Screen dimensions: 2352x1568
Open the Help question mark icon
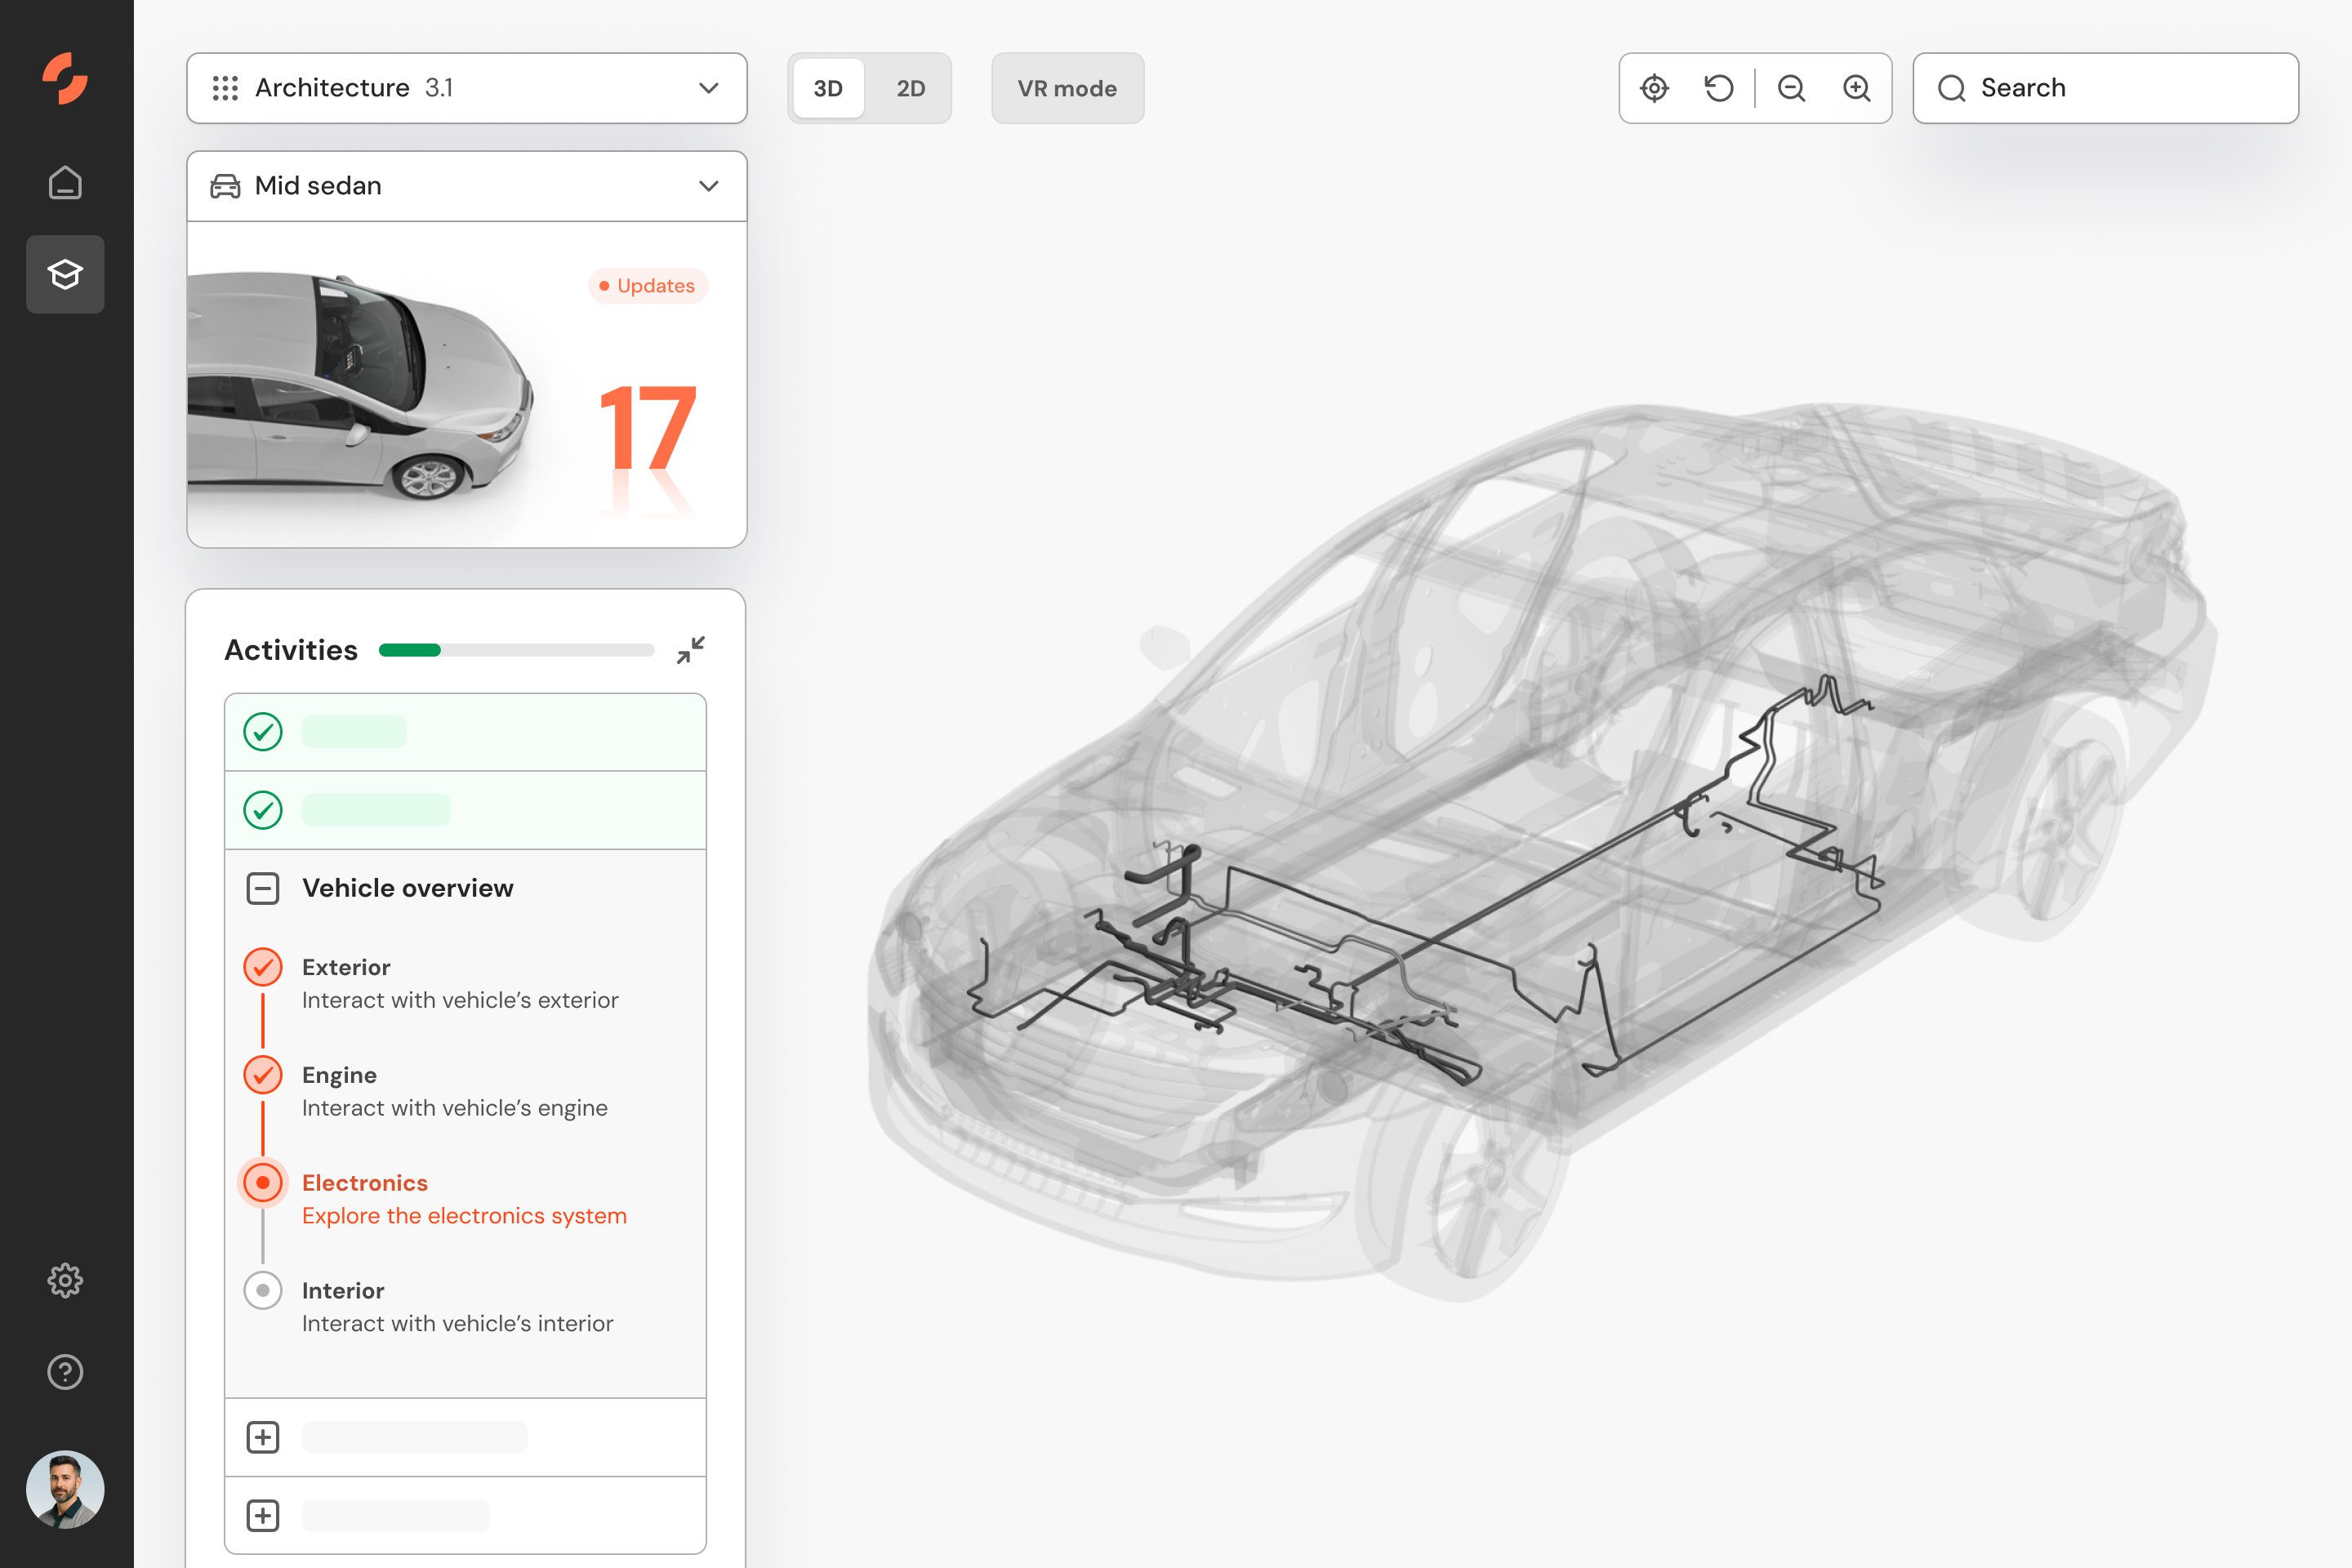click(65, 1372)
